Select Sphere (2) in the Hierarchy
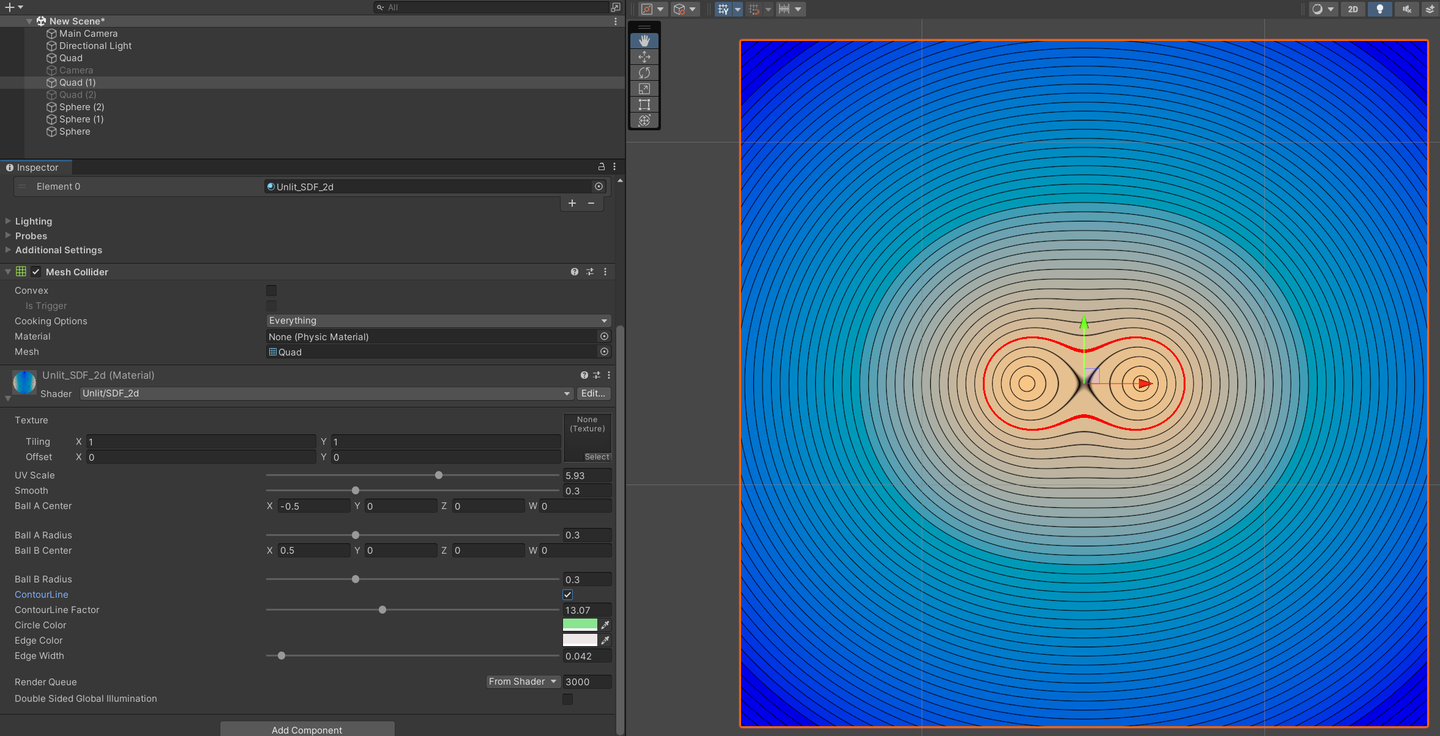The height and width of the screenshot is (736, 1440). pos(81,107)
